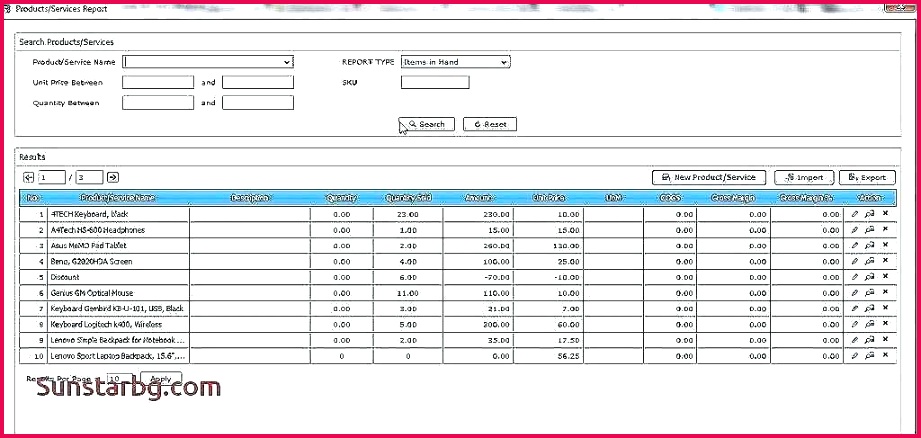921x438 pixels.
Task: Click the amount value 260.00
Action: (x=496, y=246)
